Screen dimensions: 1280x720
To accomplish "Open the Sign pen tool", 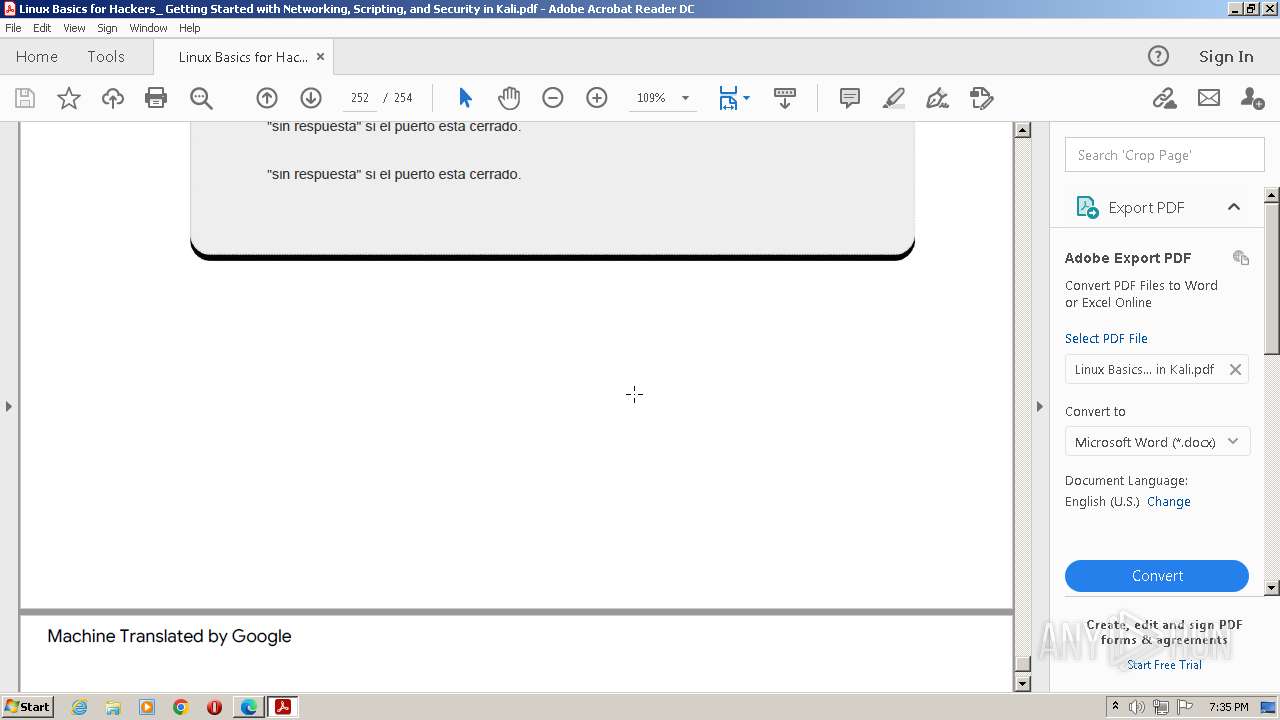I will (x=938, y=98).
